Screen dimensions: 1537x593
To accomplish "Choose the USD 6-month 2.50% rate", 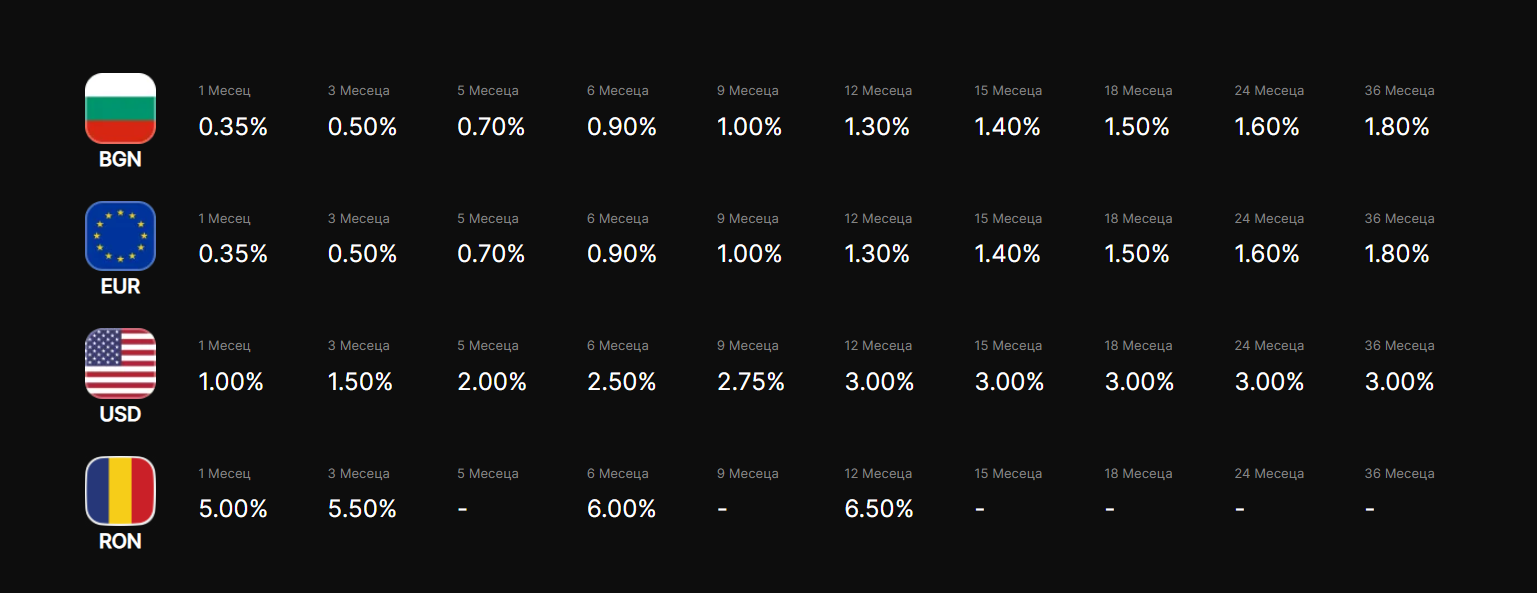I will click(621, 382).
